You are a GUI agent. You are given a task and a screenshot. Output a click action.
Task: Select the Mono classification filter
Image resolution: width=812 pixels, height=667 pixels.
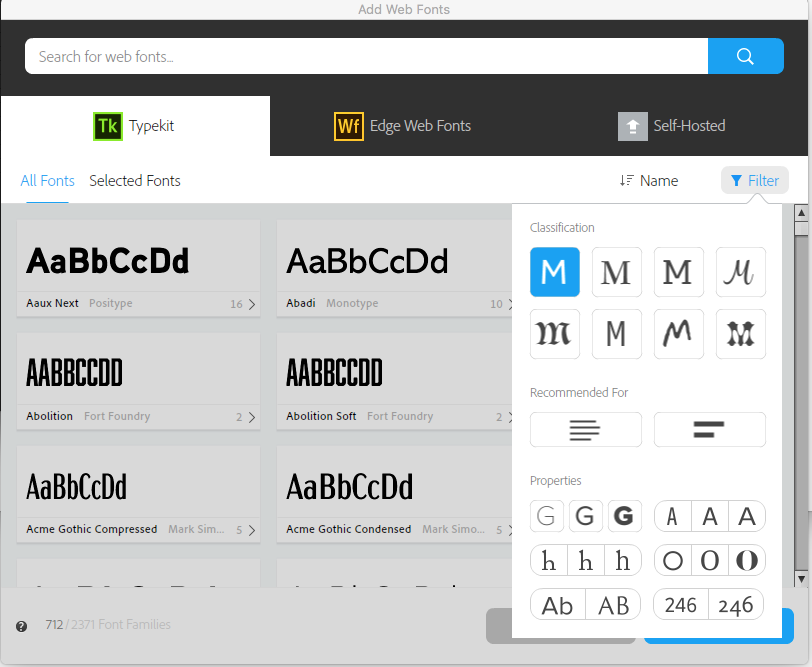point(617,334)
